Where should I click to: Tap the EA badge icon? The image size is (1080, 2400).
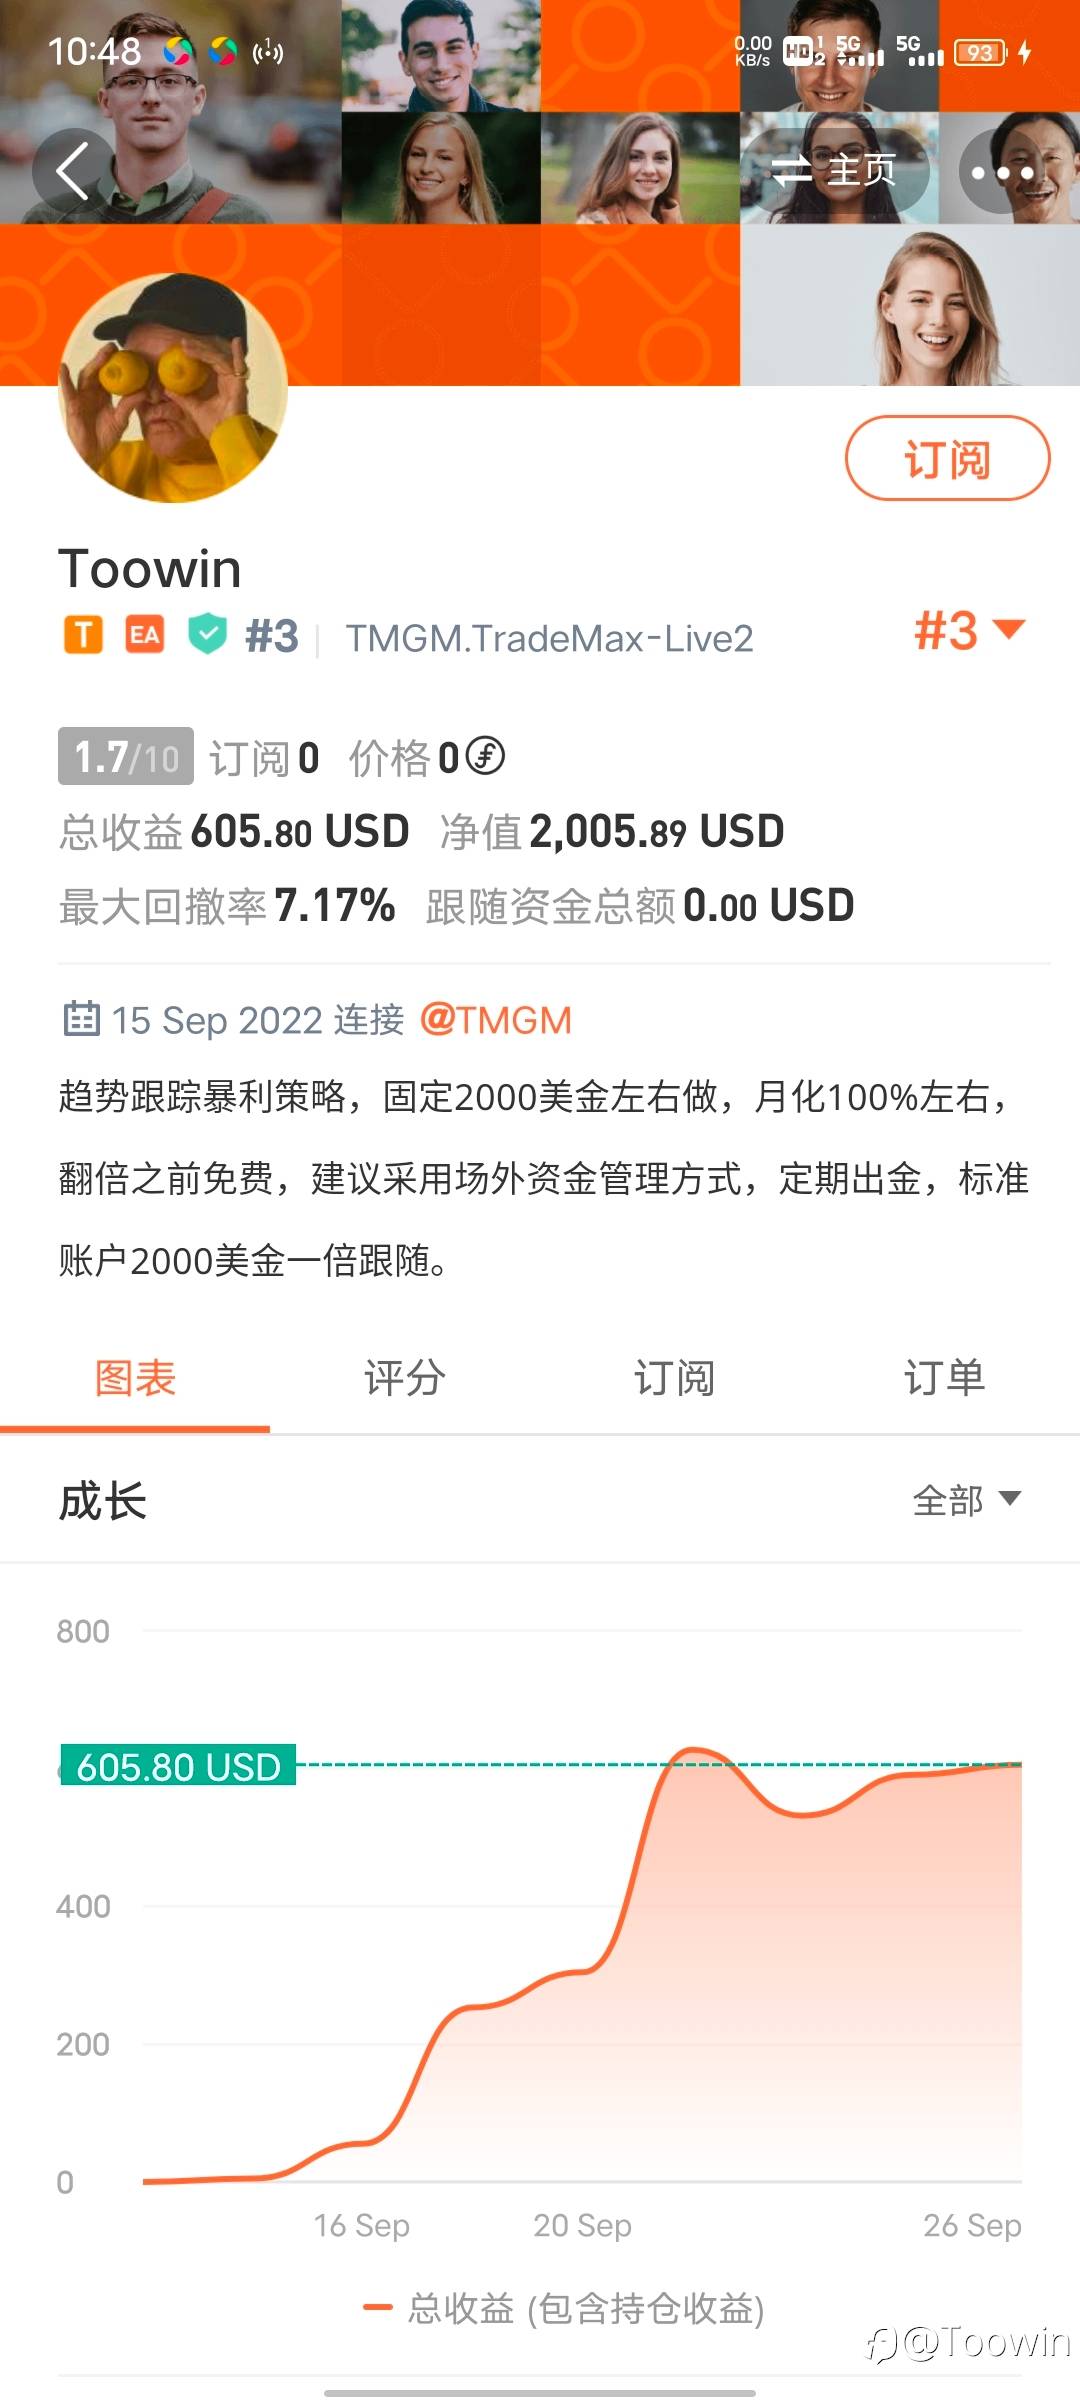click(x=145, y=635)
